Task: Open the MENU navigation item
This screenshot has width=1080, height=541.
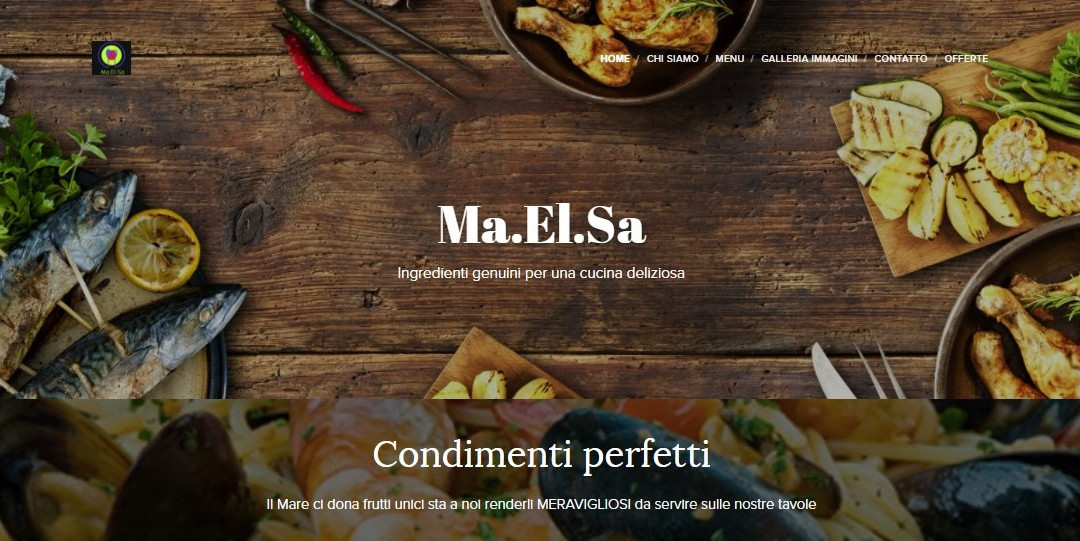Action: click(729, 59)
